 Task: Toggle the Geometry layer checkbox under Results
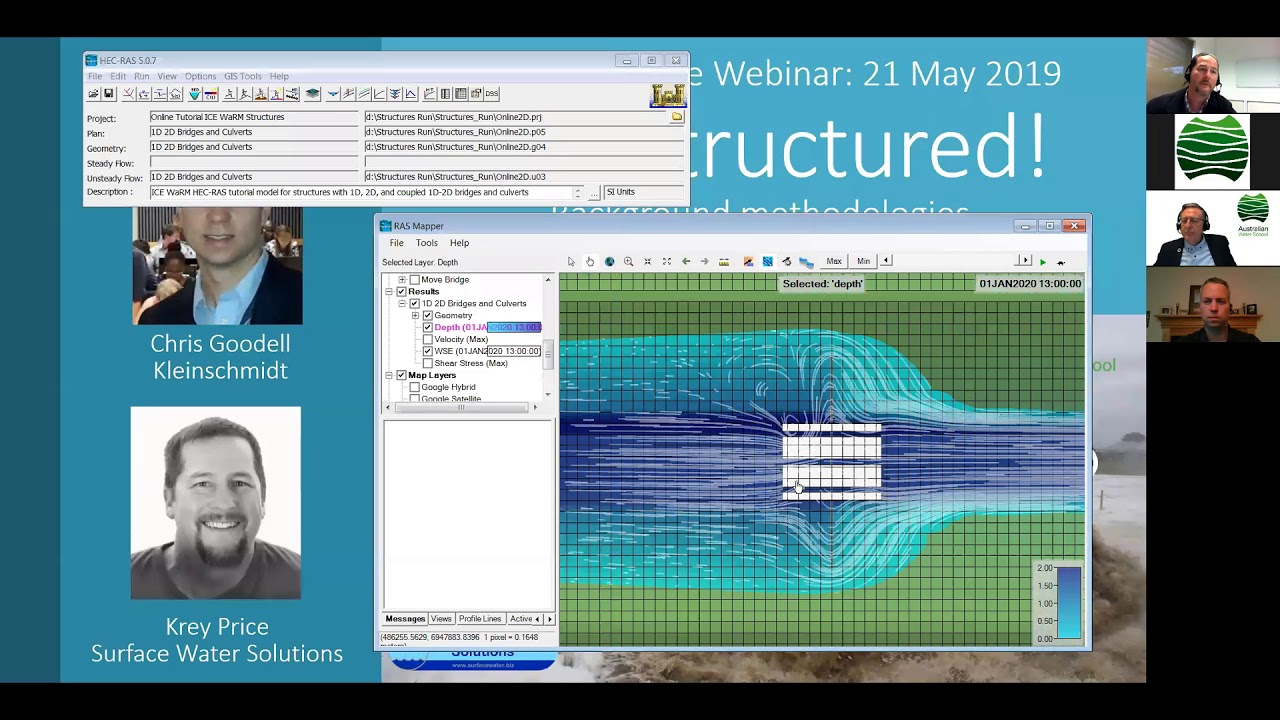(428, 316)
